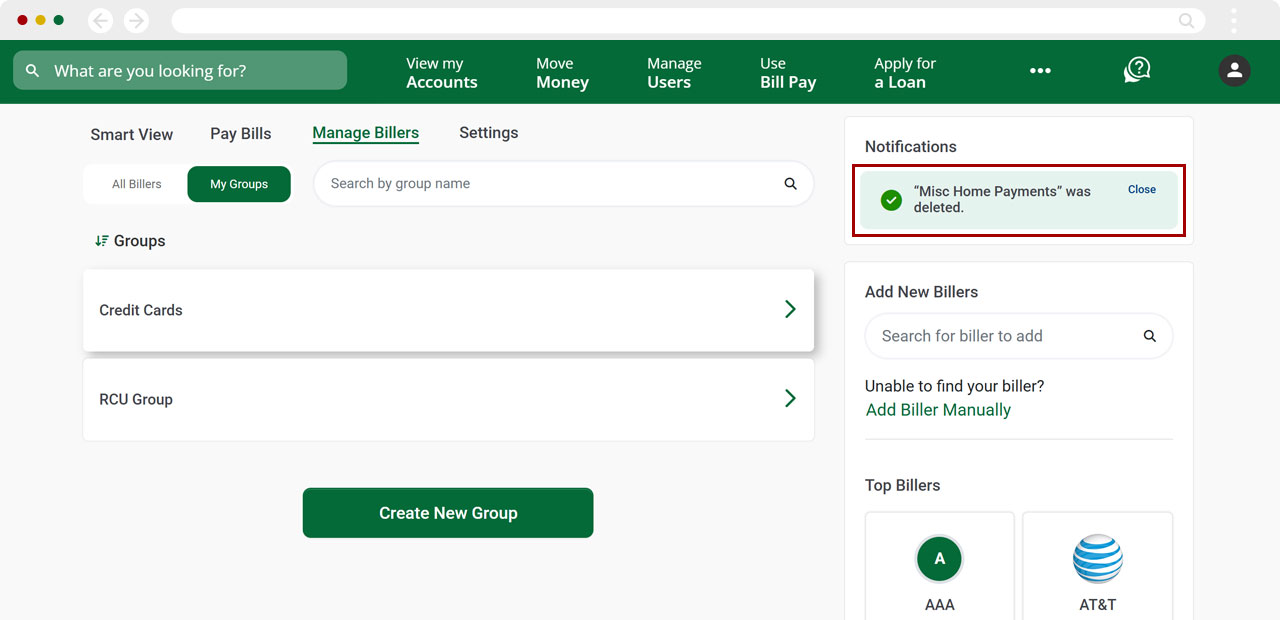Open the Smart View tab
This screenshot has width=1280, height=620.
(131, 133)
